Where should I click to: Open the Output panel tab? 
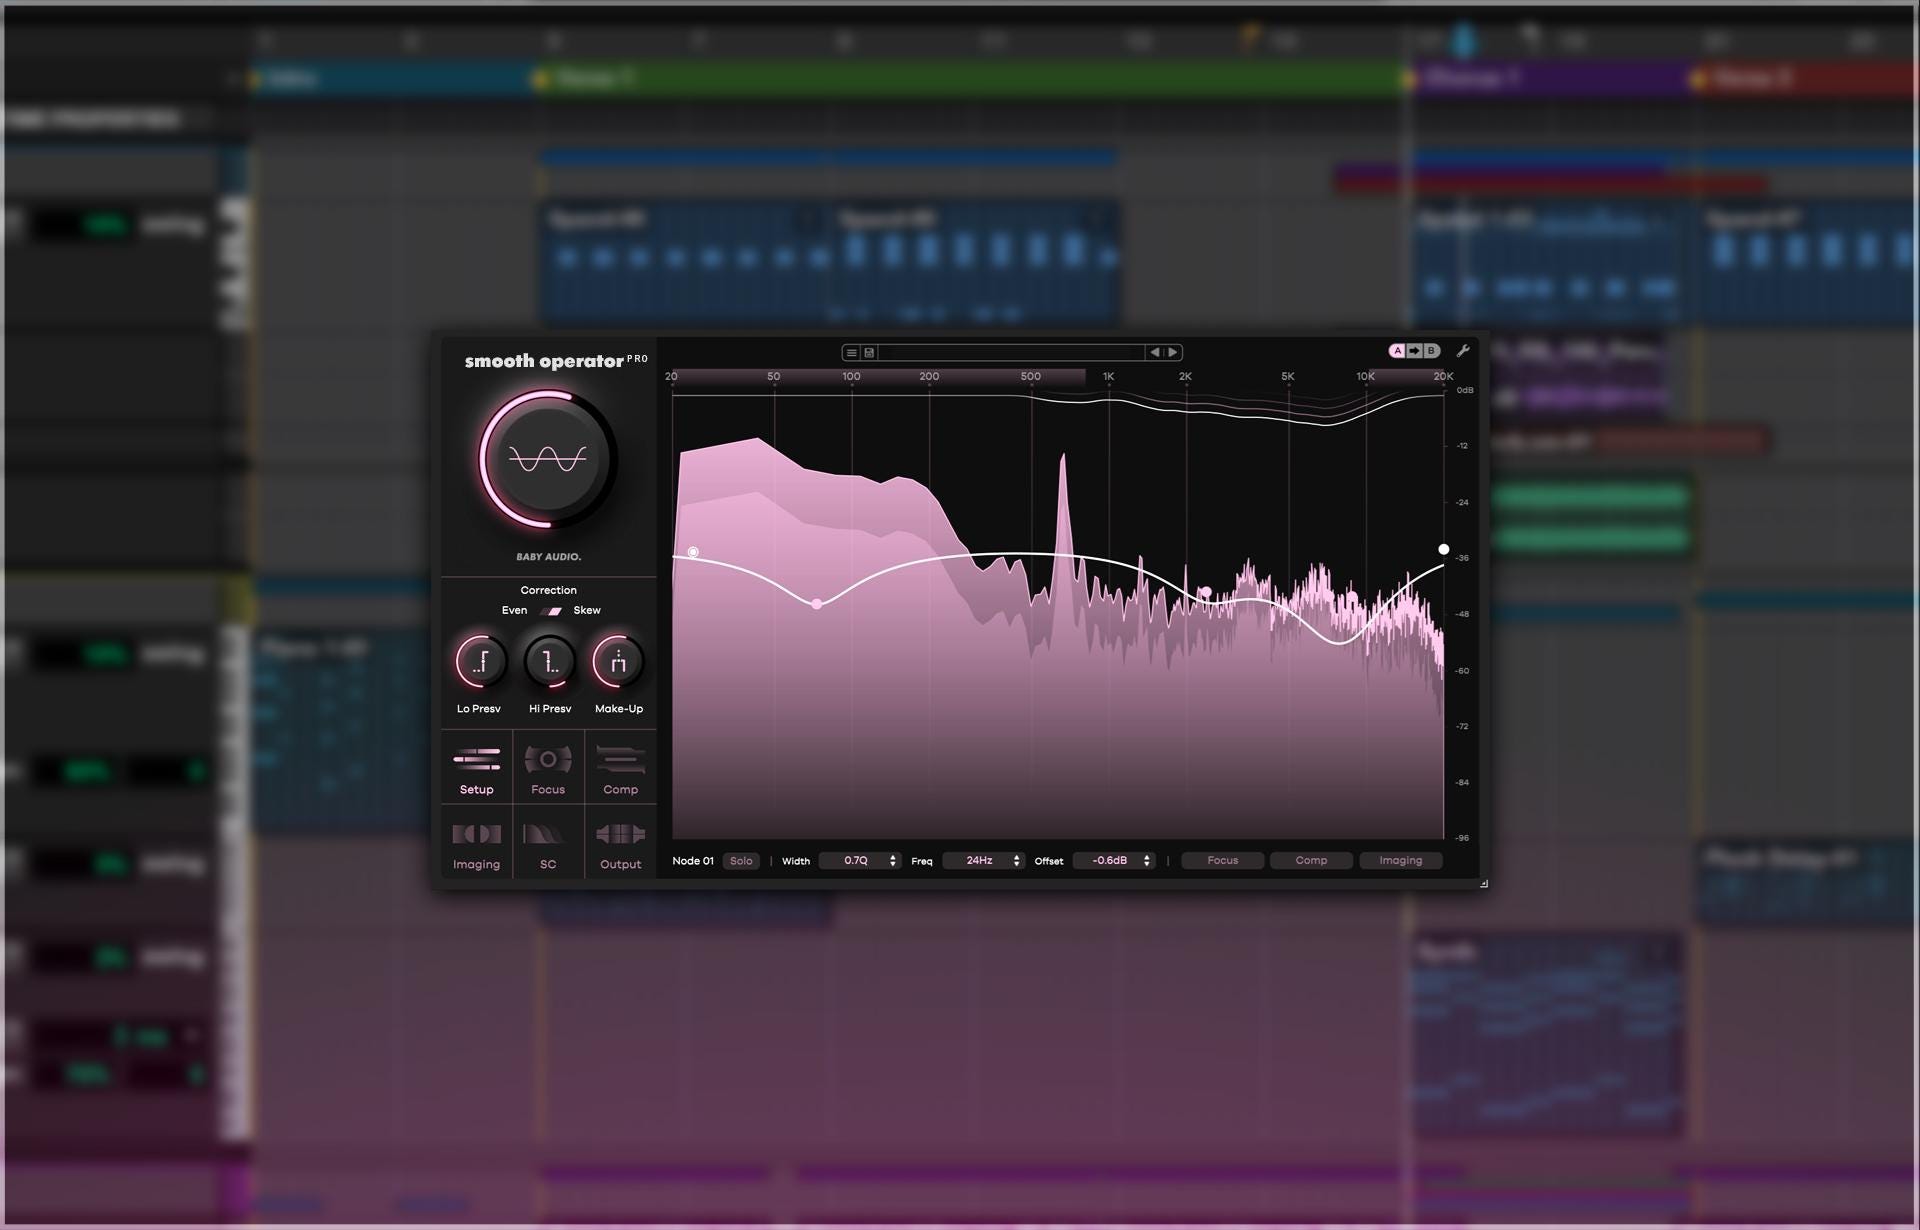click(x=620, y=843)
